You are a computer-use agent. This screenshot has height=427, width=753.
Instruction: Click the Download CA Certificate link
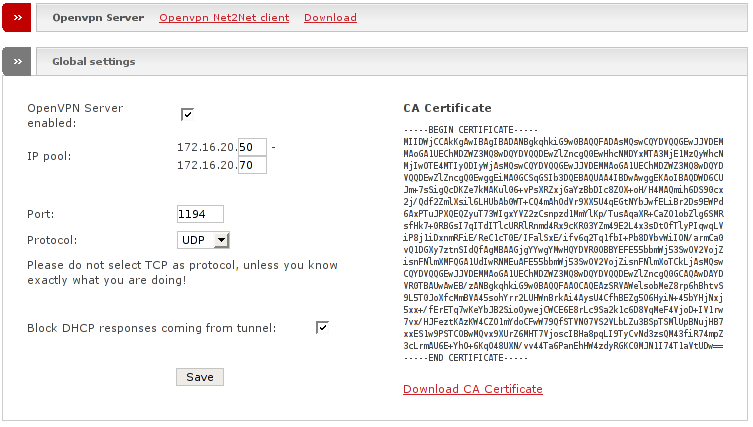(473, 389)
